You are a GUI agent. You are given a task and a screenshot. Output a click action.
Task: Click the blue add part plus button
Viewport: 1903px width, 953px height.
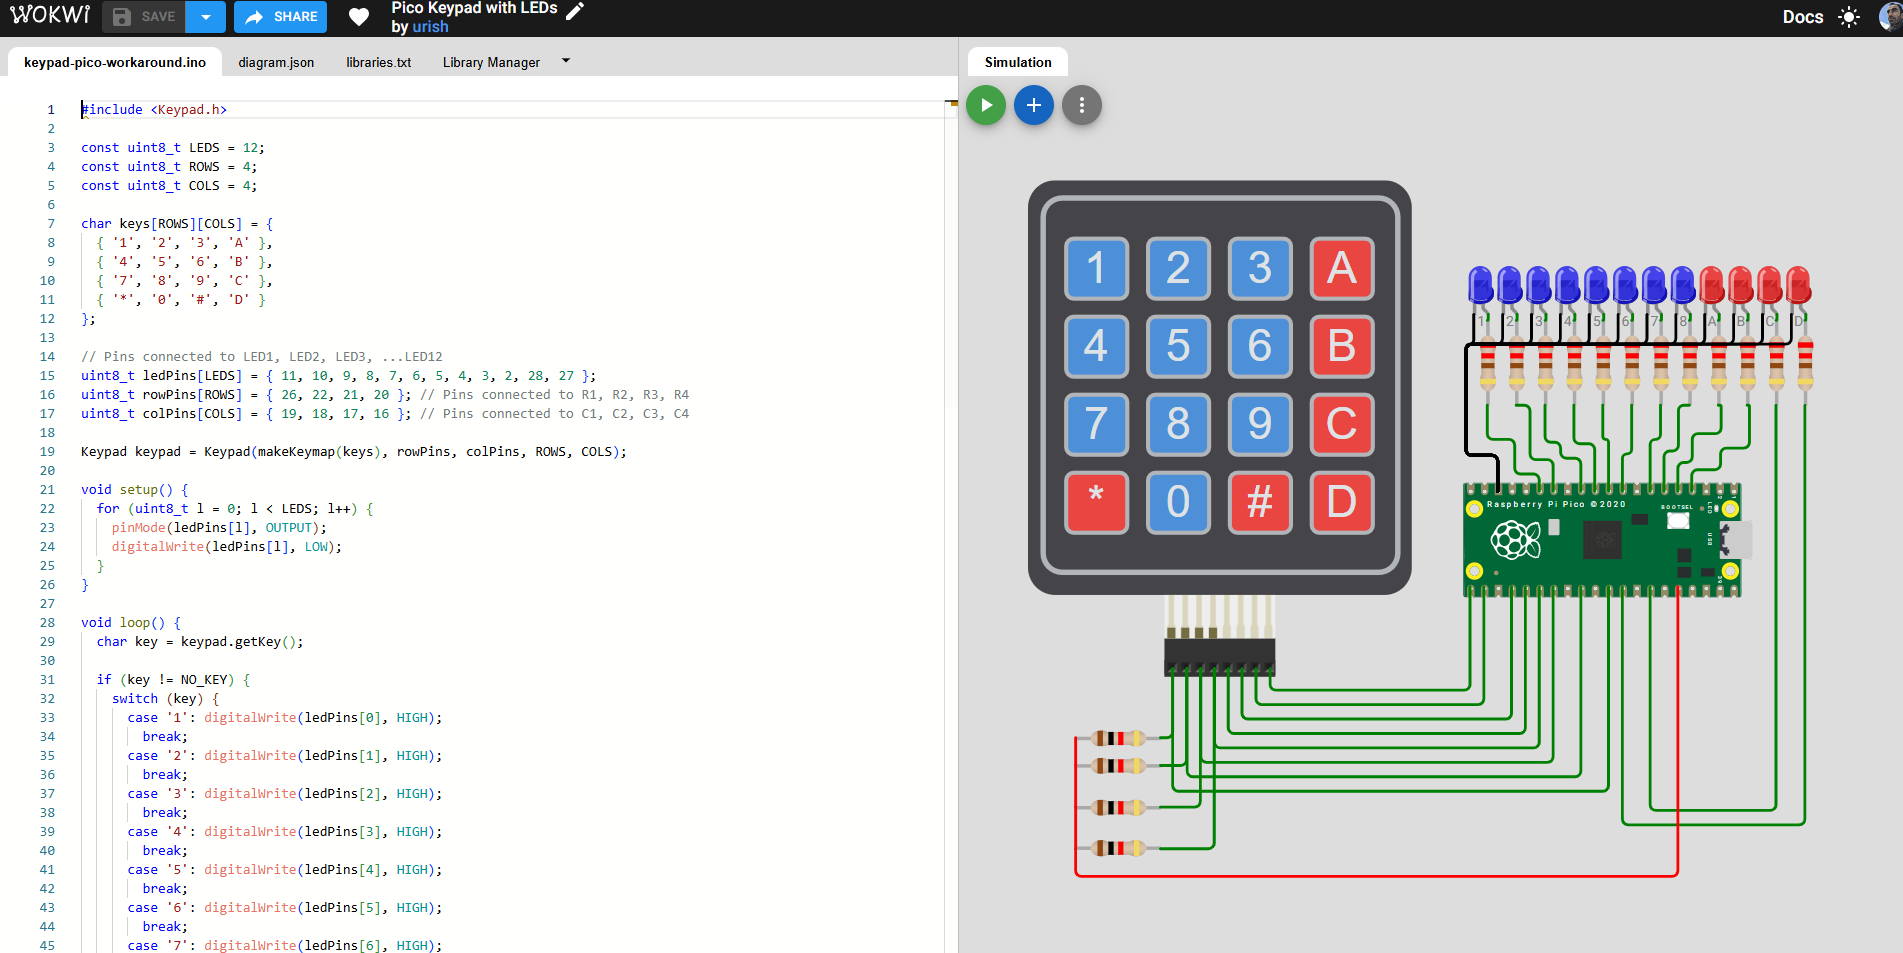(x=1034, y=105)
